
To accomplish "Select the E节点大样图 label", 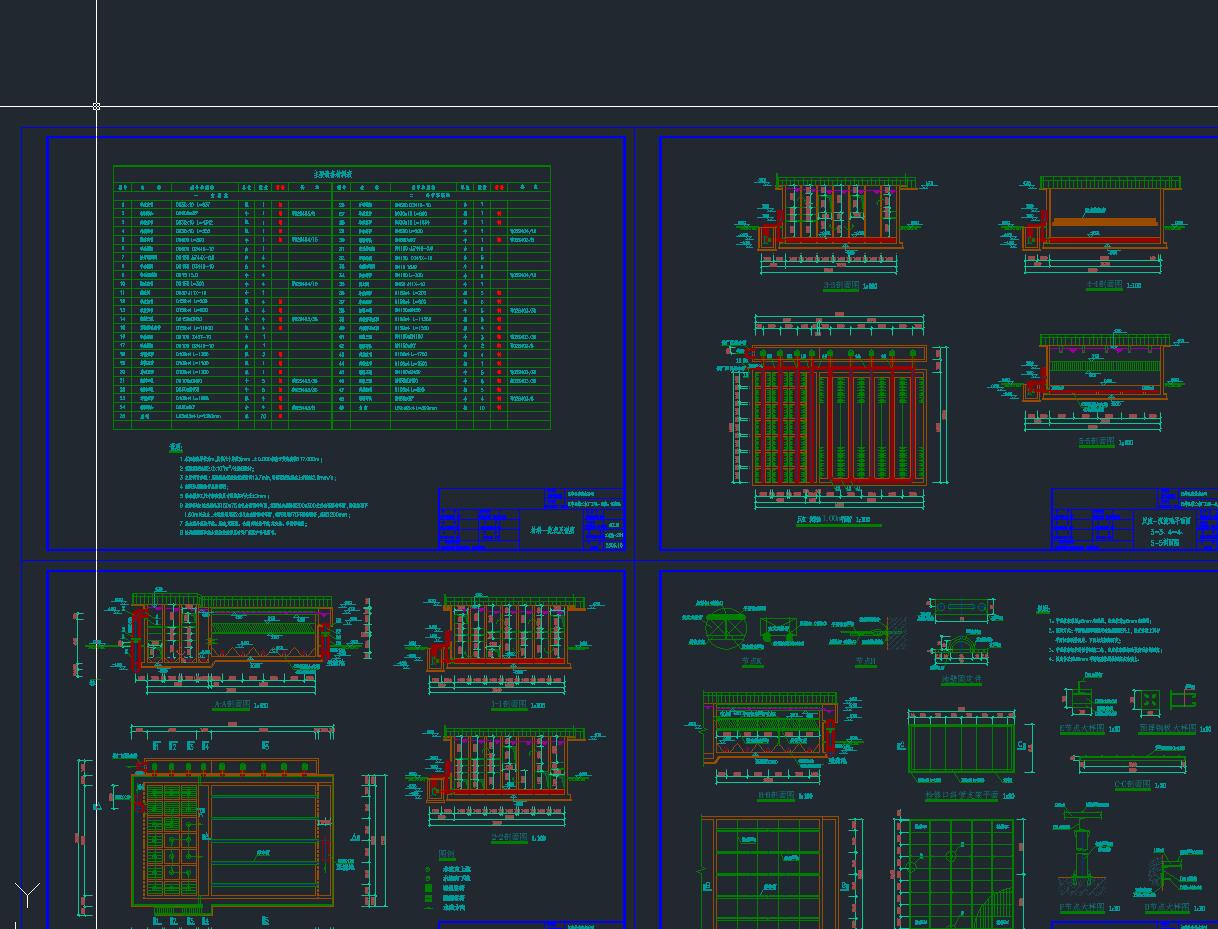I will click(1082, 728).
